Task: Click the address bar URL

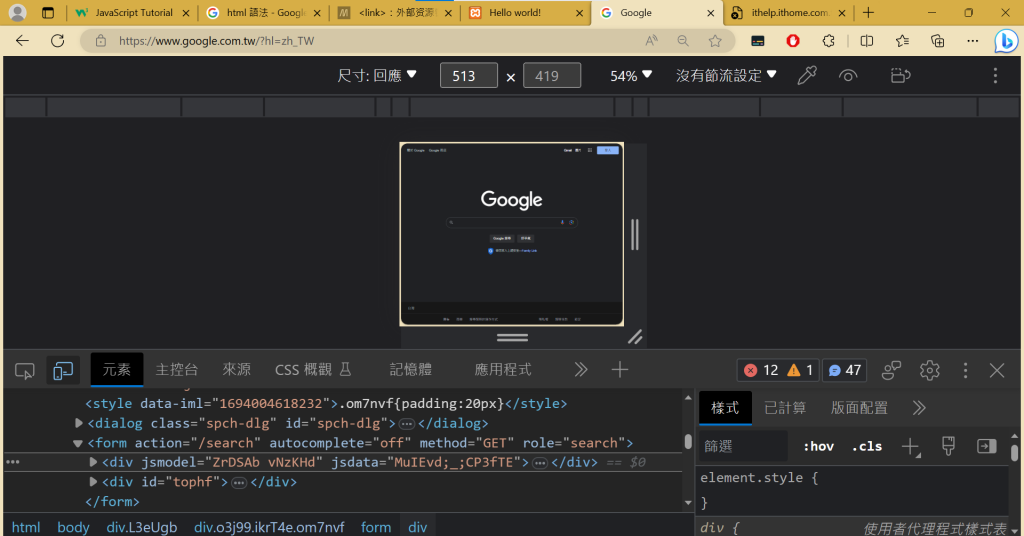Action: 216,40
